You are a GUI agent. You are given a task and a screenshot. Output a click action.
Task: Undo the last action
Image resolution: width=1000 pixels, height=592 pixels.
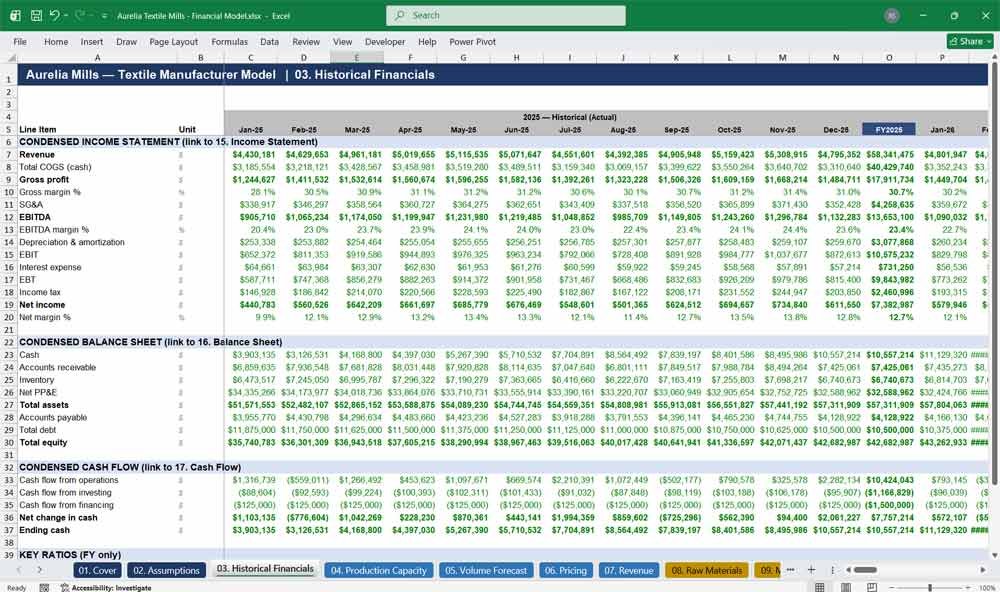pyautogui.click(x=55, y=15)
